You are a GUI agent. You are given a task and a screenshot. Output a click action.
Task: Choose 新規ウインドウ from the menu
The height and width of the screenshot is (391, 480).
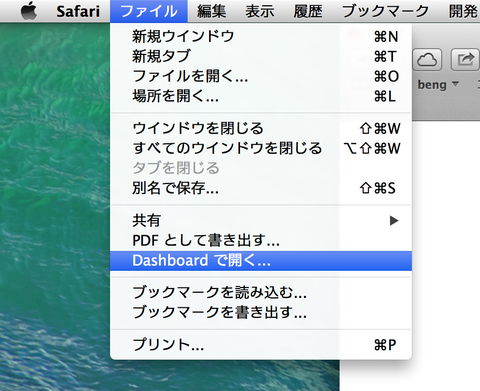(261, 36)
